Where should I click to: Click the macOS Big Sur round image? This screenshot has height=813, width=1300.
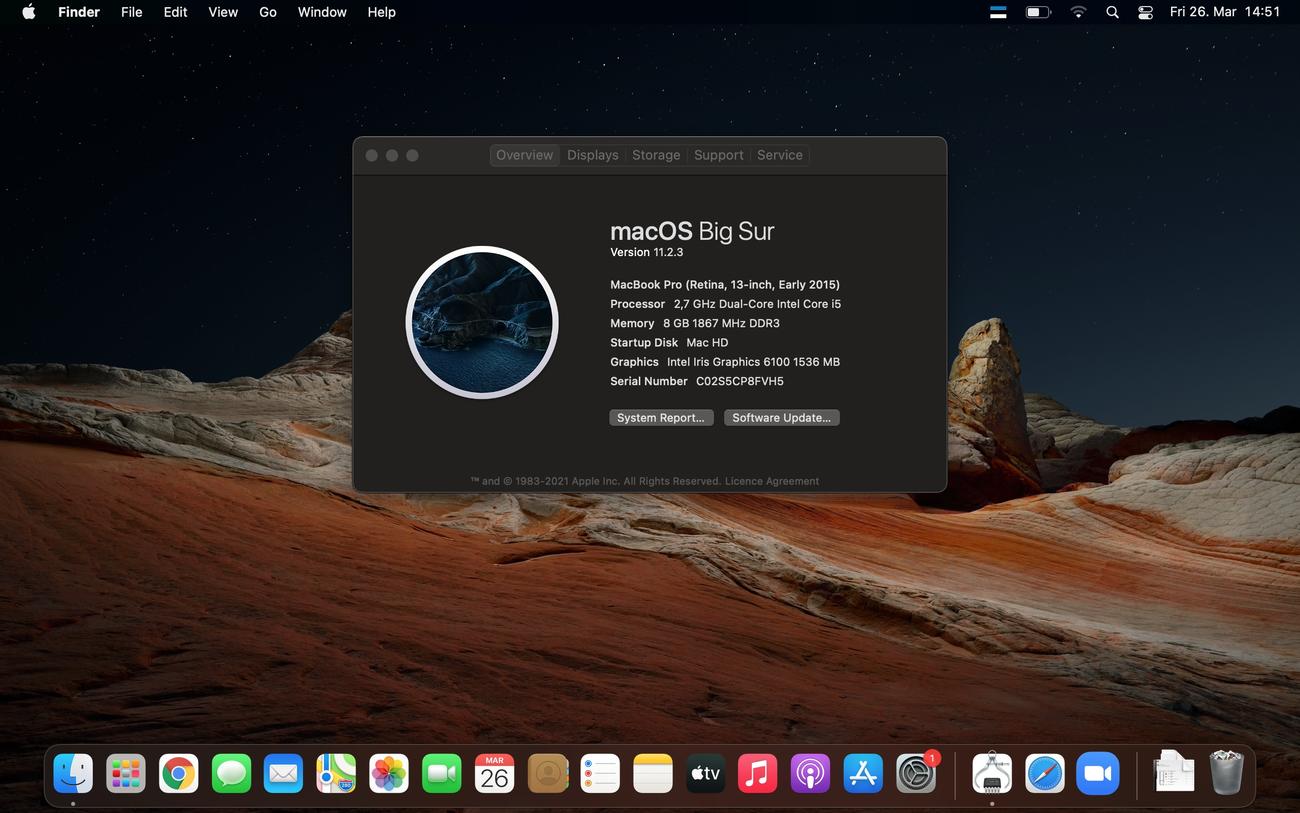pos(482,322)
